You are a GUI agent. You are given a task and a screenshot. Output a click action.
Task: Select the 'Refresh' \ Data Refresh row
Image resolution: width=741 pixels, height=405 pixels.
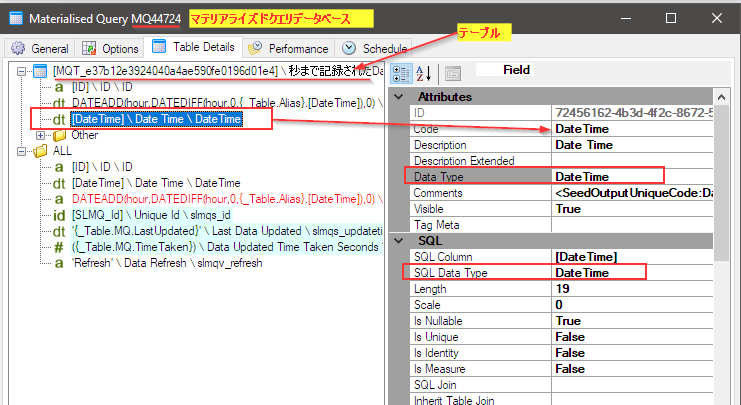coord(166,263)
